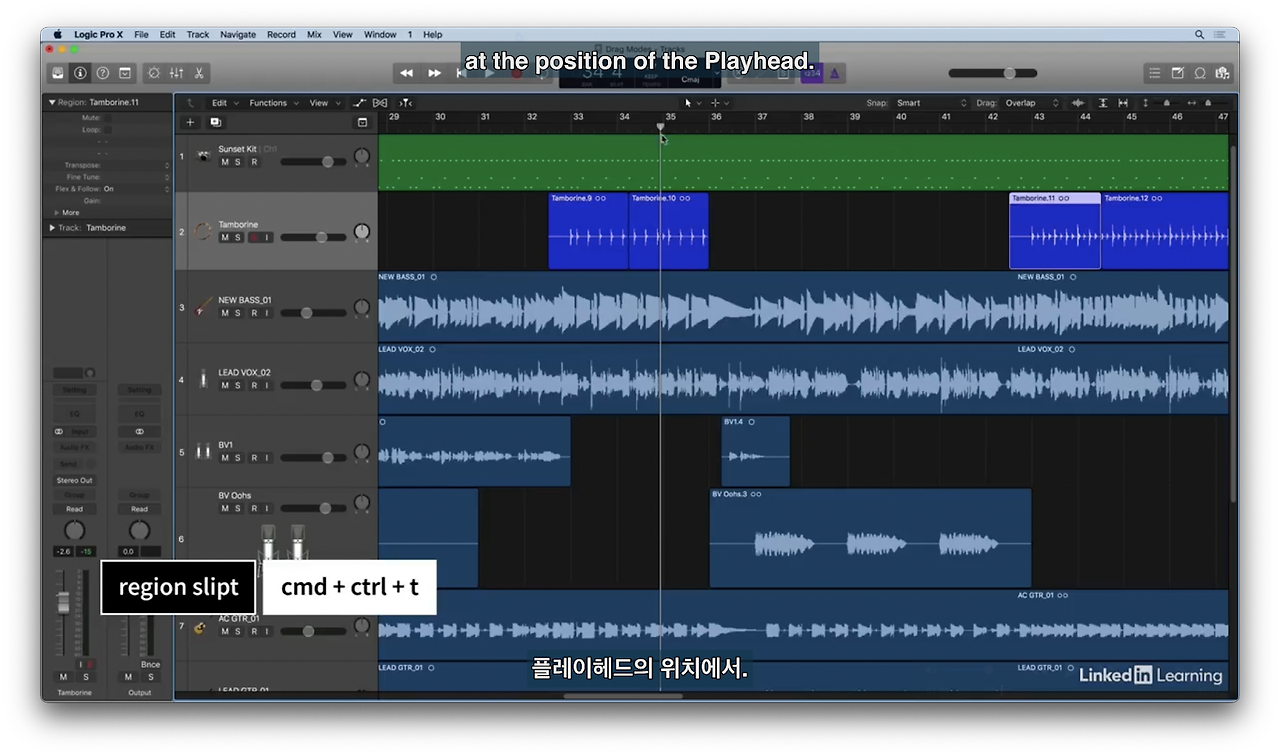
Task: Click the Vertical Auto Zoom button
Action: pyautogui.click(x=1103, y=103)
